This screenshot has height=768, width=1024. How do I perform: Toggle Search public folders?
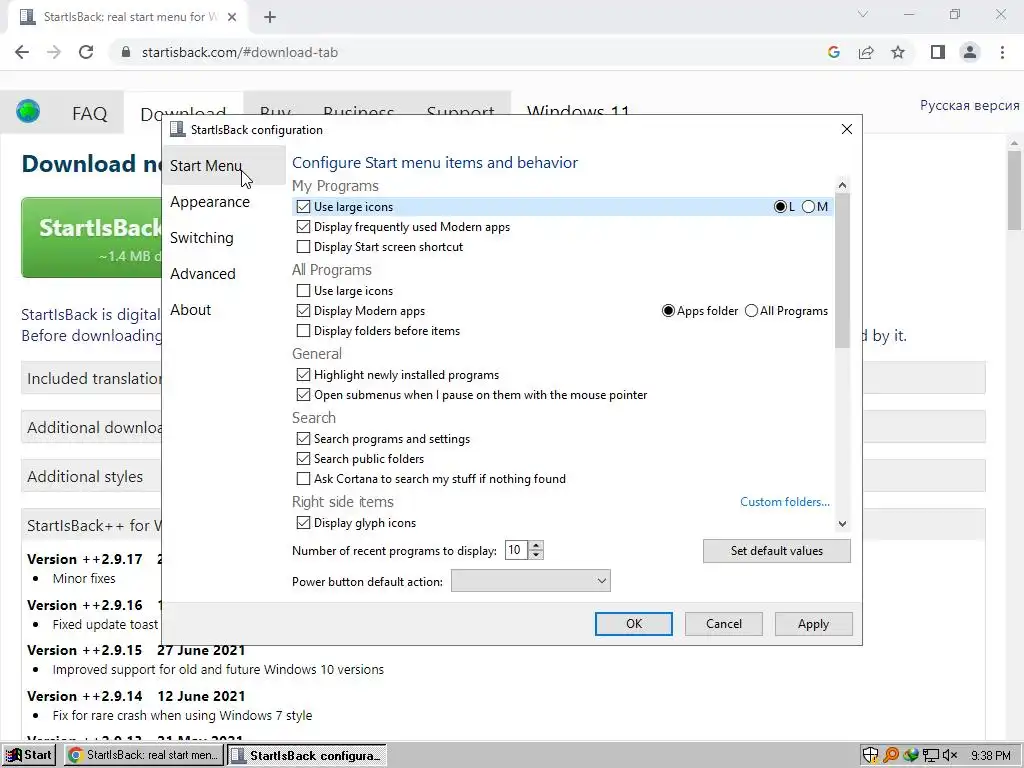(303, 458)
